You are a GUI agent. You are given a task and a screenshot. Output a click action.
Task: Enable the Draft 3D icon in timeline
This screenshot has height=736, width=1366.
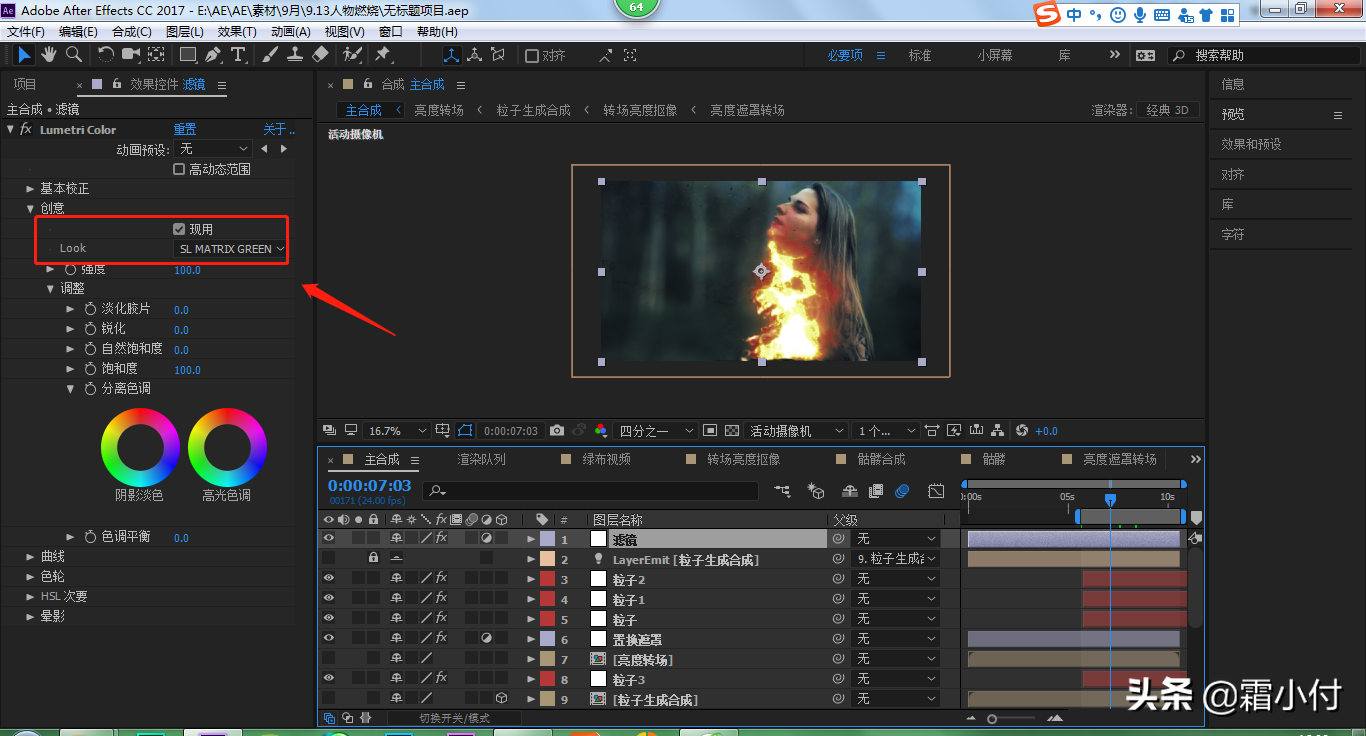tap(816, 491)
